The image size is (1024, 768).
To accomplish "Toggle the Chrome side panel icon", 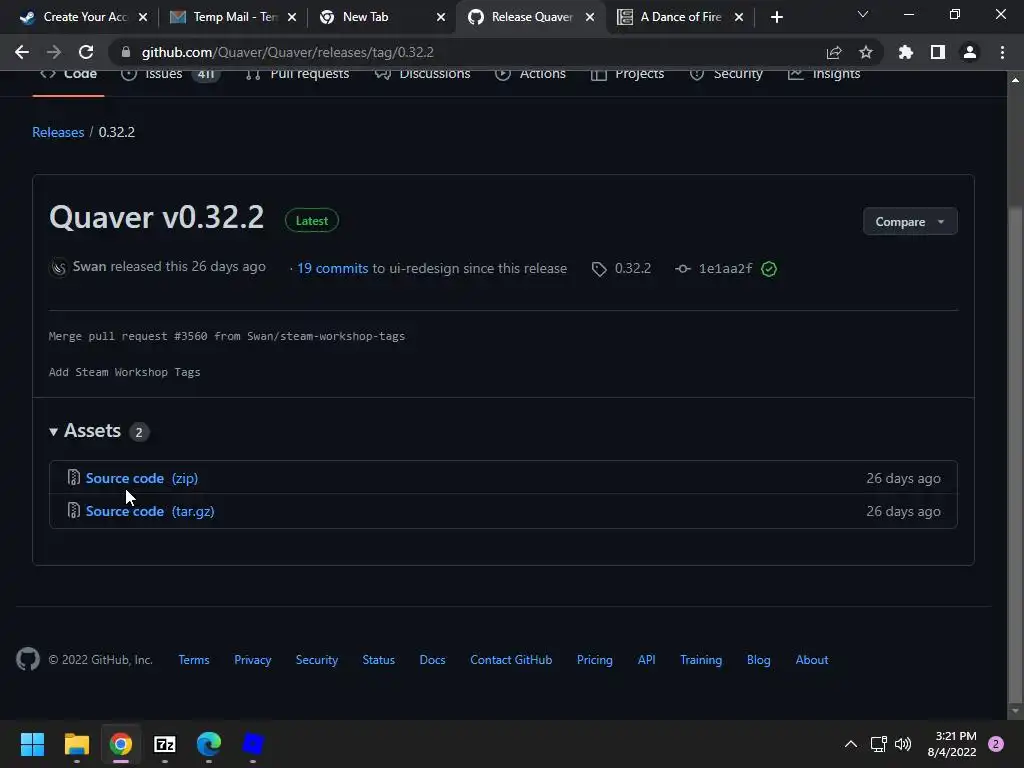I will coord(938,52).
